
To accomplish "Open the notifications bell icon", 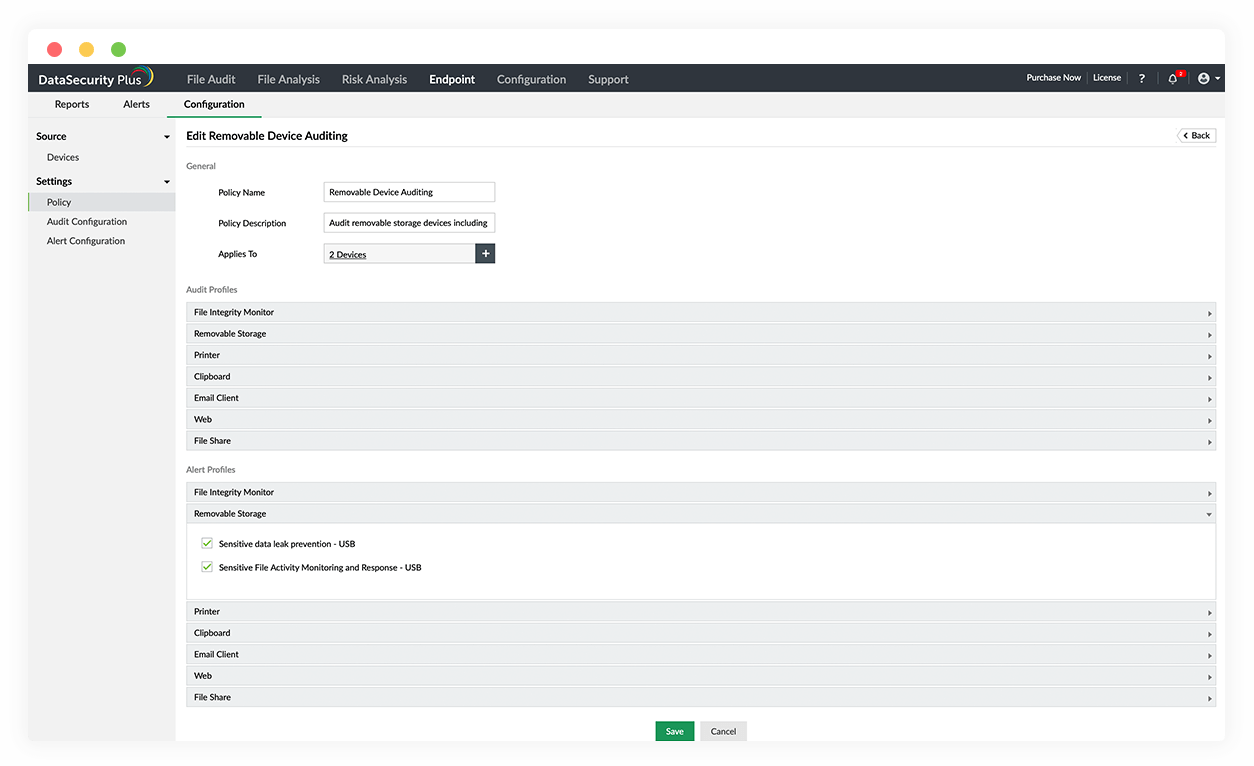I will [x=1173, y=78].
